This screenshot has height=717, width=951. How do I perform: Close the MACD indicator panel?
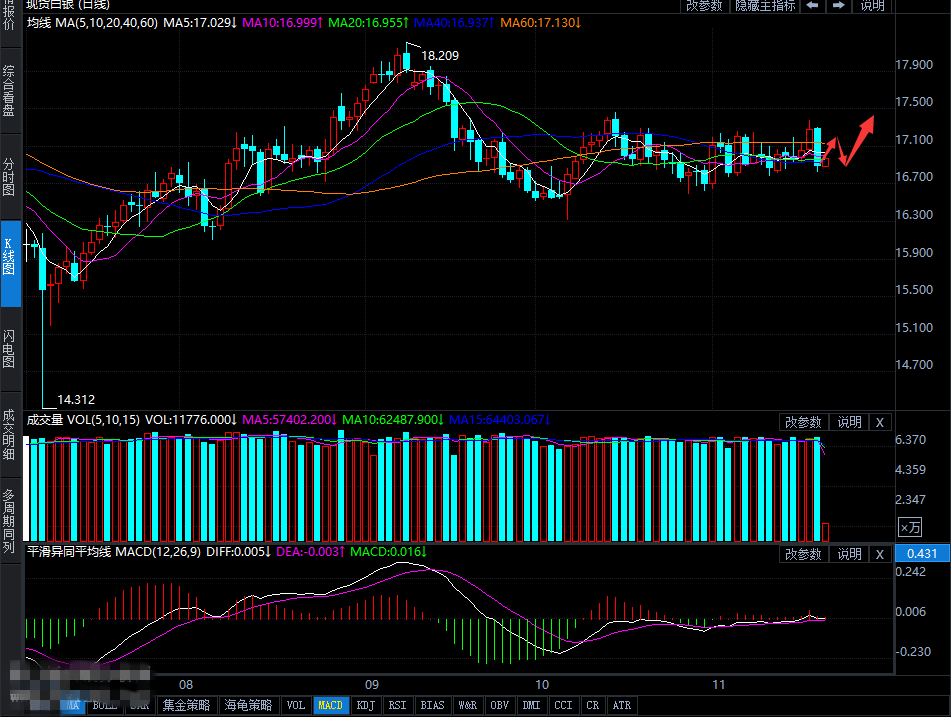879,554
